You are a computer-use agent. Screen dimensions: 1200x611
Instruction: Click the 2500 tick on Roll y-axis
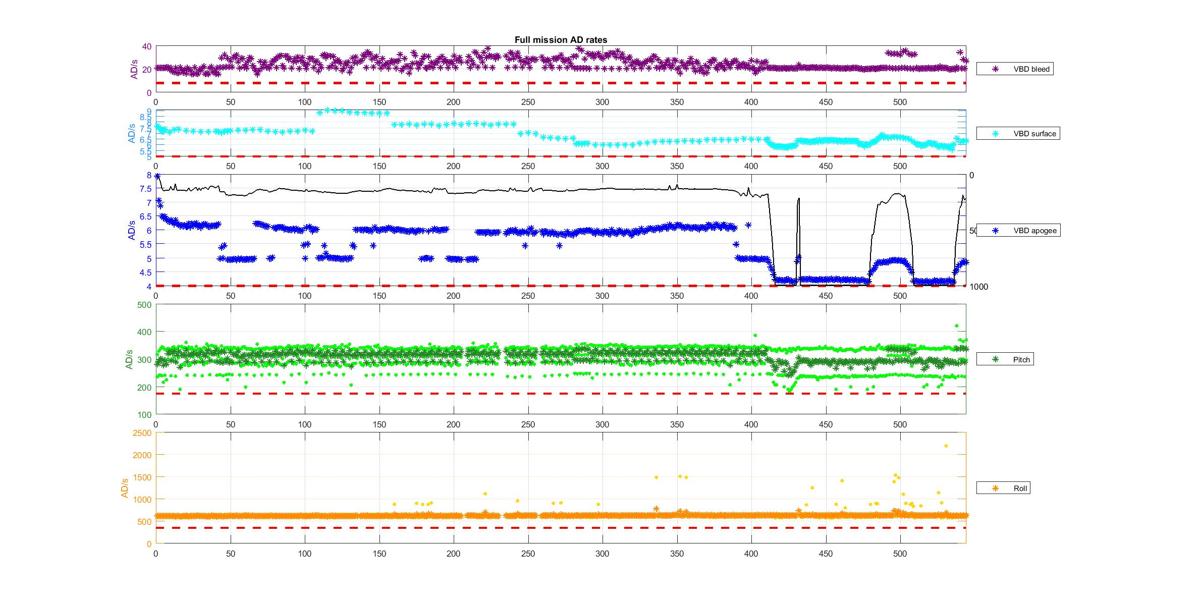pyautogui.click(x=141, y=433)
